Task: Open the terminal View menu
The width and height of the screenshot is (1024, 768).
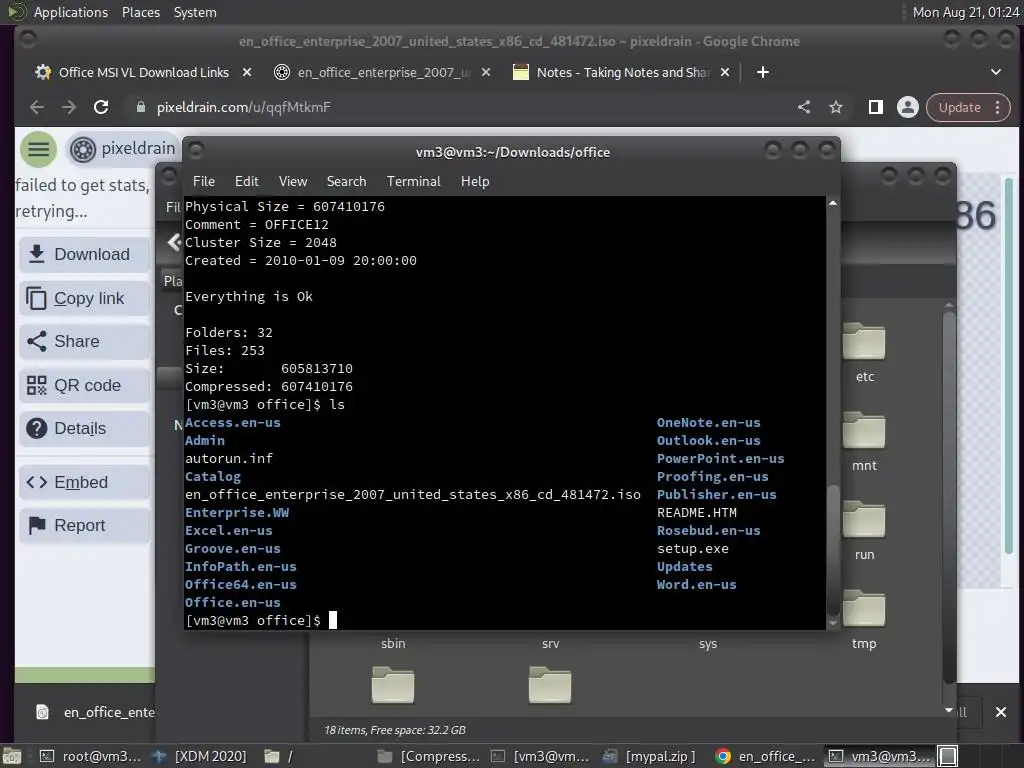Action: (293, 182)
